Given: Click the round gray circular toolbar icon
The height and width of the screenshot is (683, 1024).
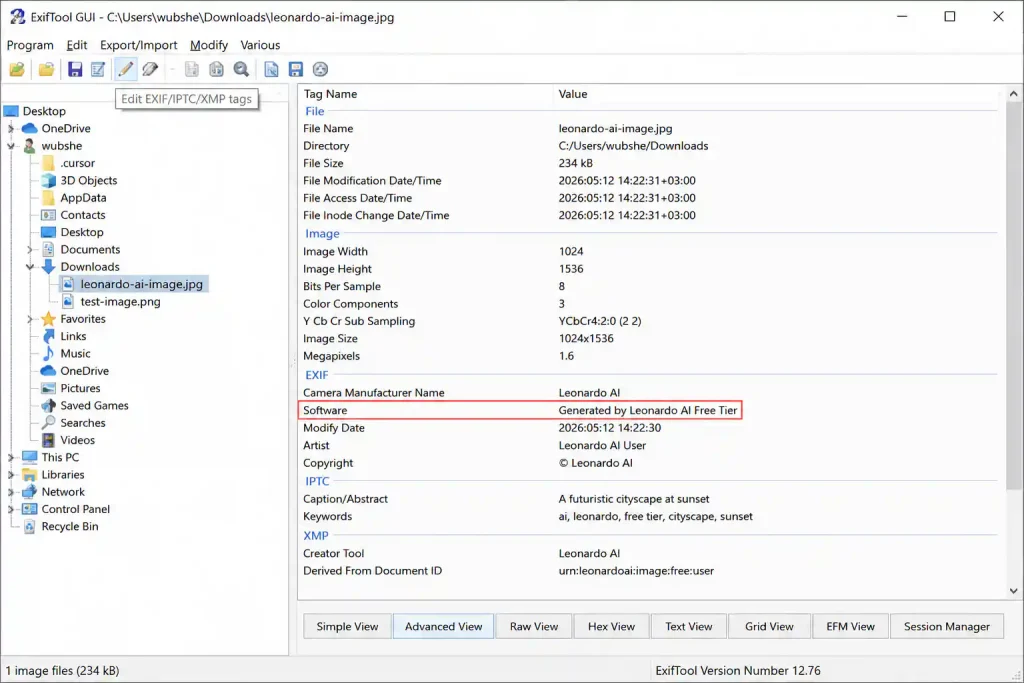Looking at the screenshot, I should pyautogui.click(x=320, y=69).
